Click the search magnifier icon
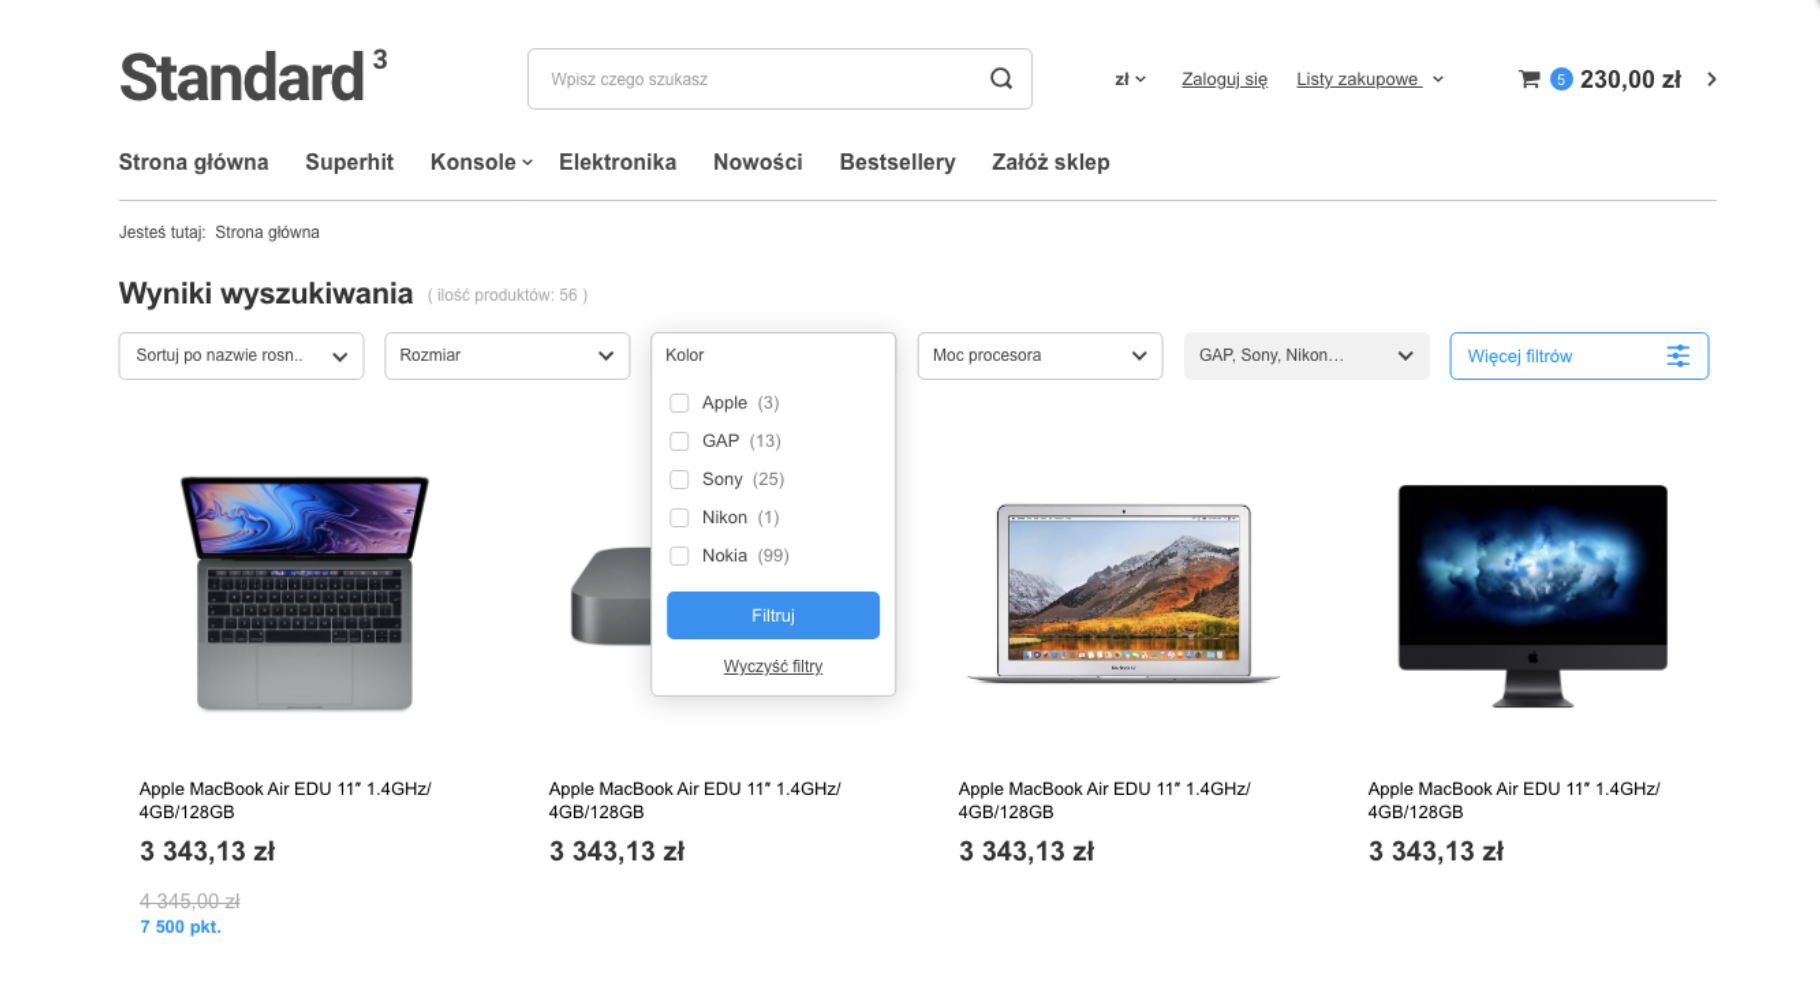 tap(1001, 78)
